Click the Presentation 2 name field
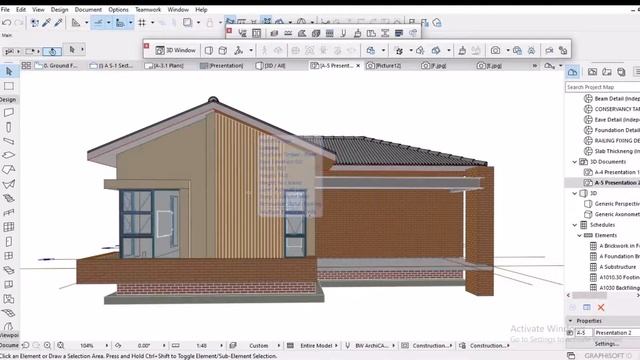 [617, 333]
